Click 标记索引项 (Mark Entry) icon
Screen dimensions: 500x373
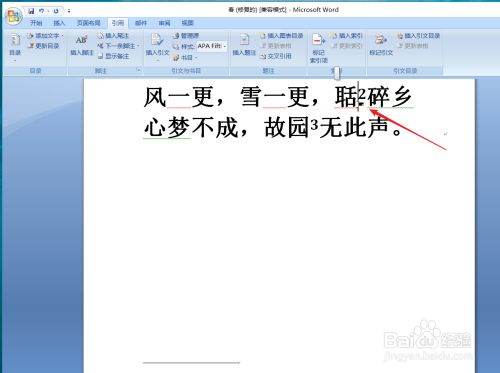319,47
